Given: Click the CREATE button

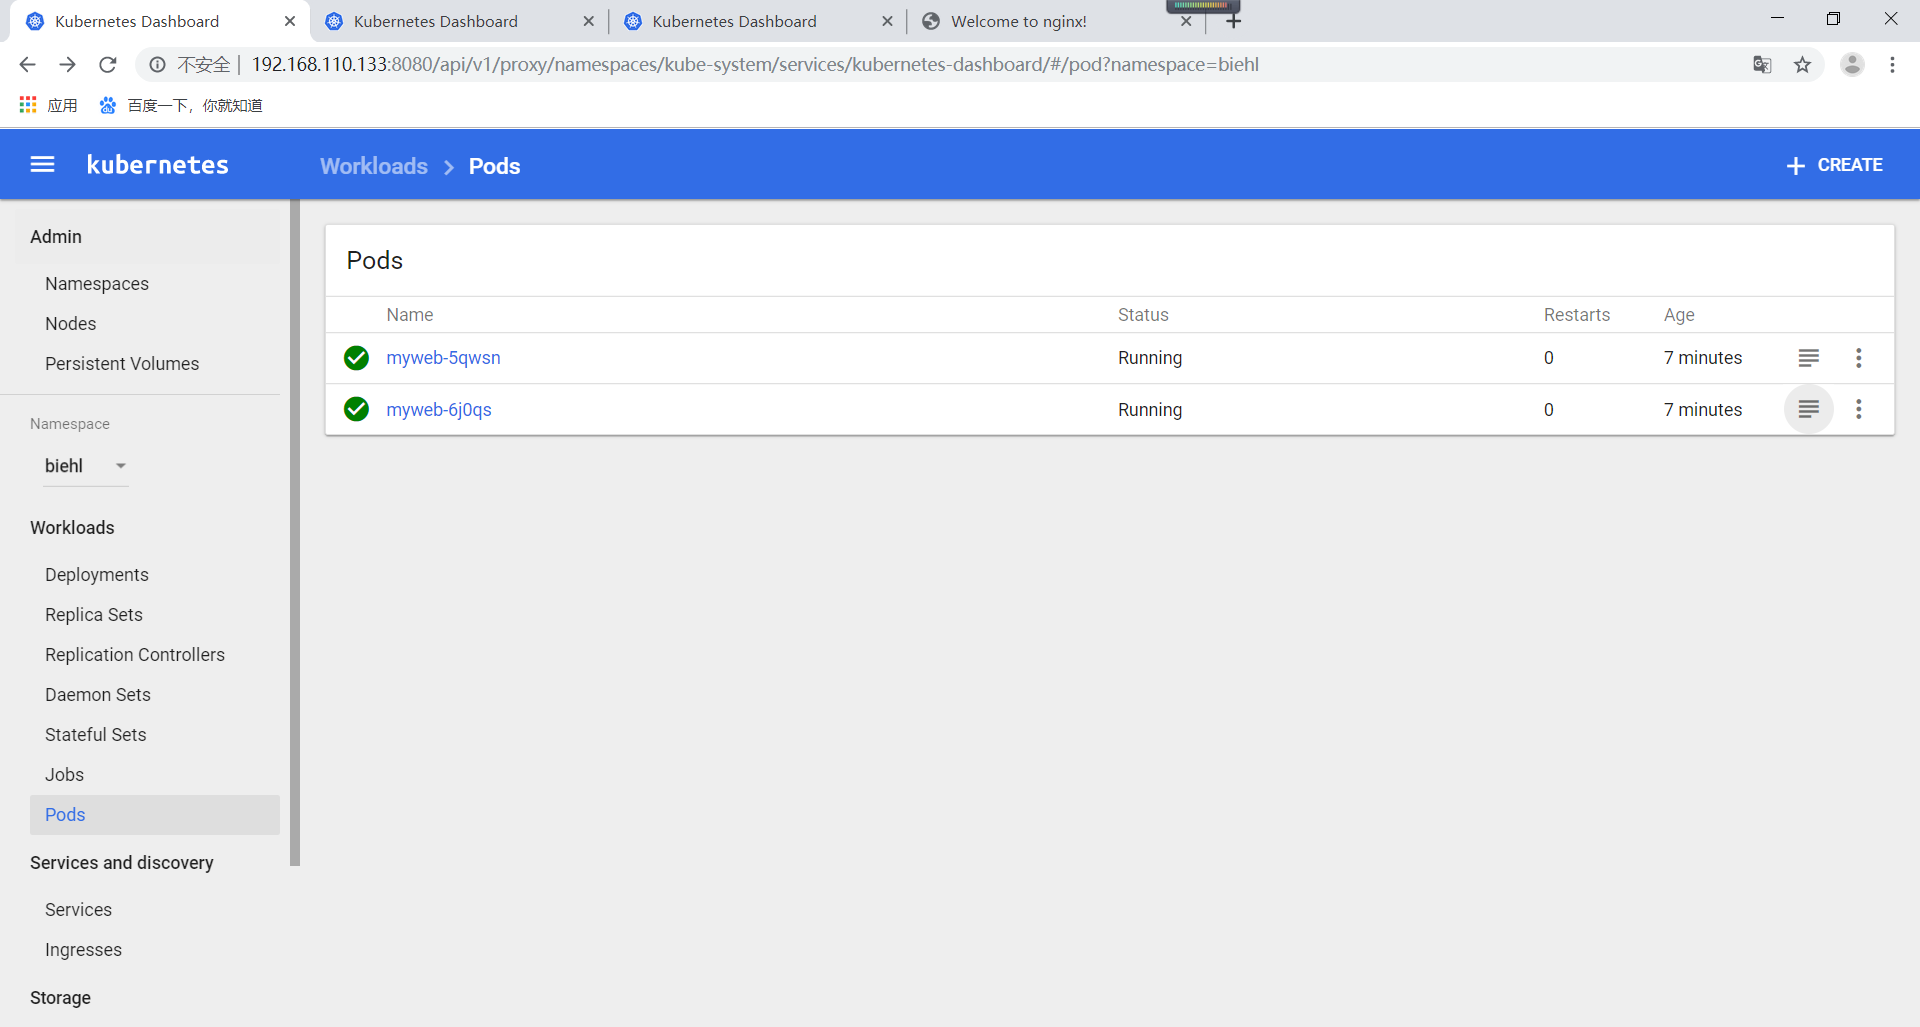Looking at the screenshot, I should tap(1834, 165).
